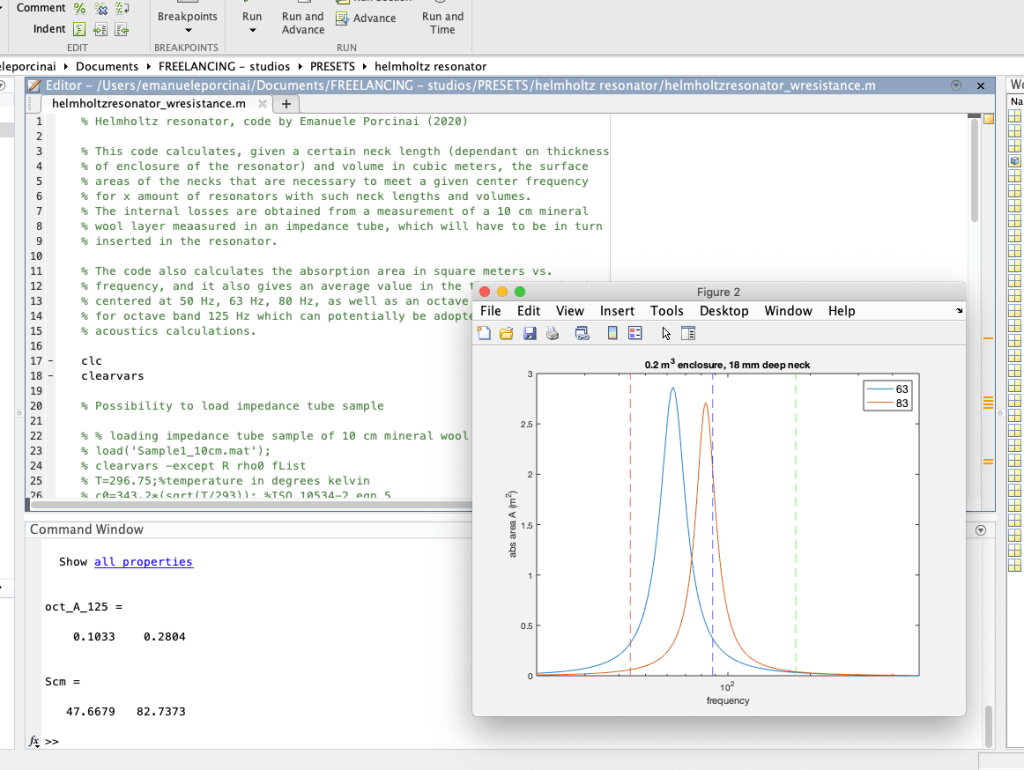Screen dimensions: 1024x770
Task: Click the 'all properties' link
Action: click(143, 562)
